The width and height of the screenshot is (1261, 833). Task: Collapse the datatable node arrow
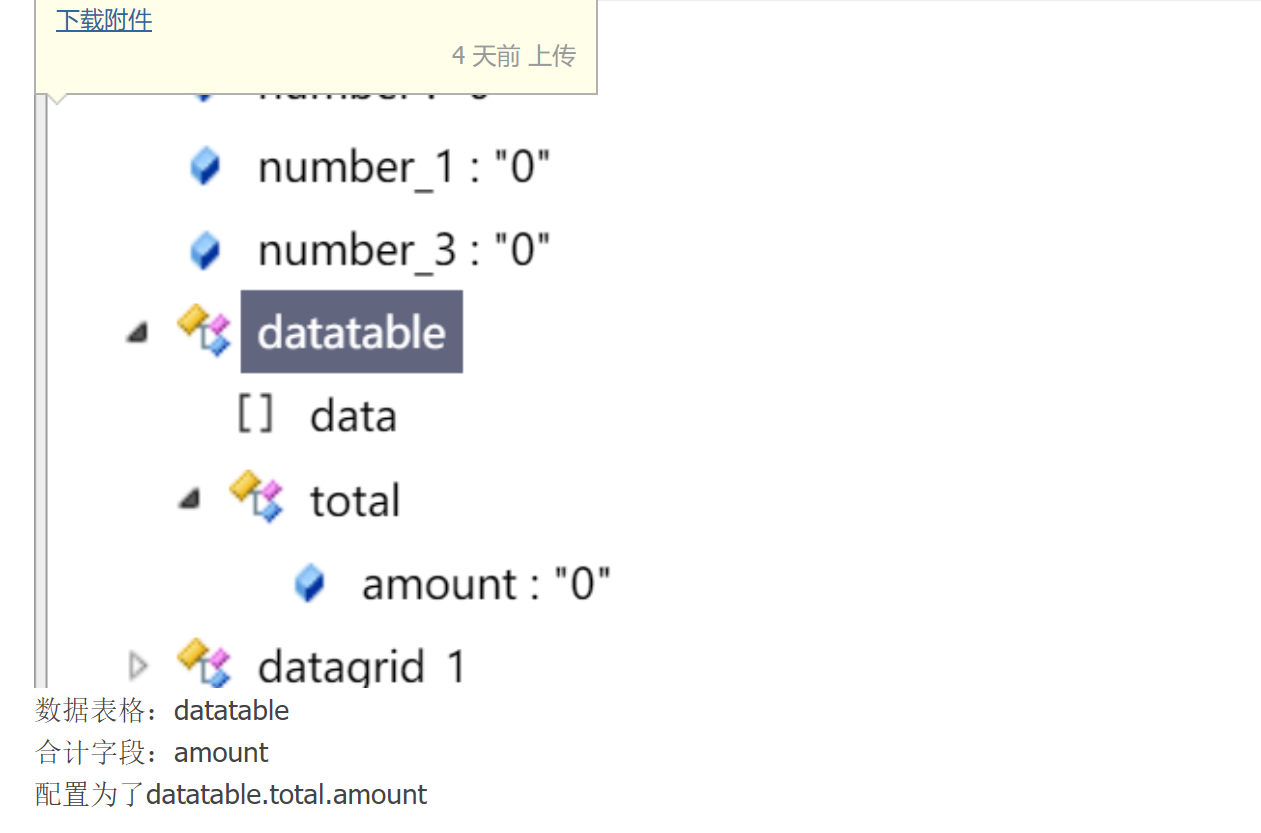(x=137, y=332)
